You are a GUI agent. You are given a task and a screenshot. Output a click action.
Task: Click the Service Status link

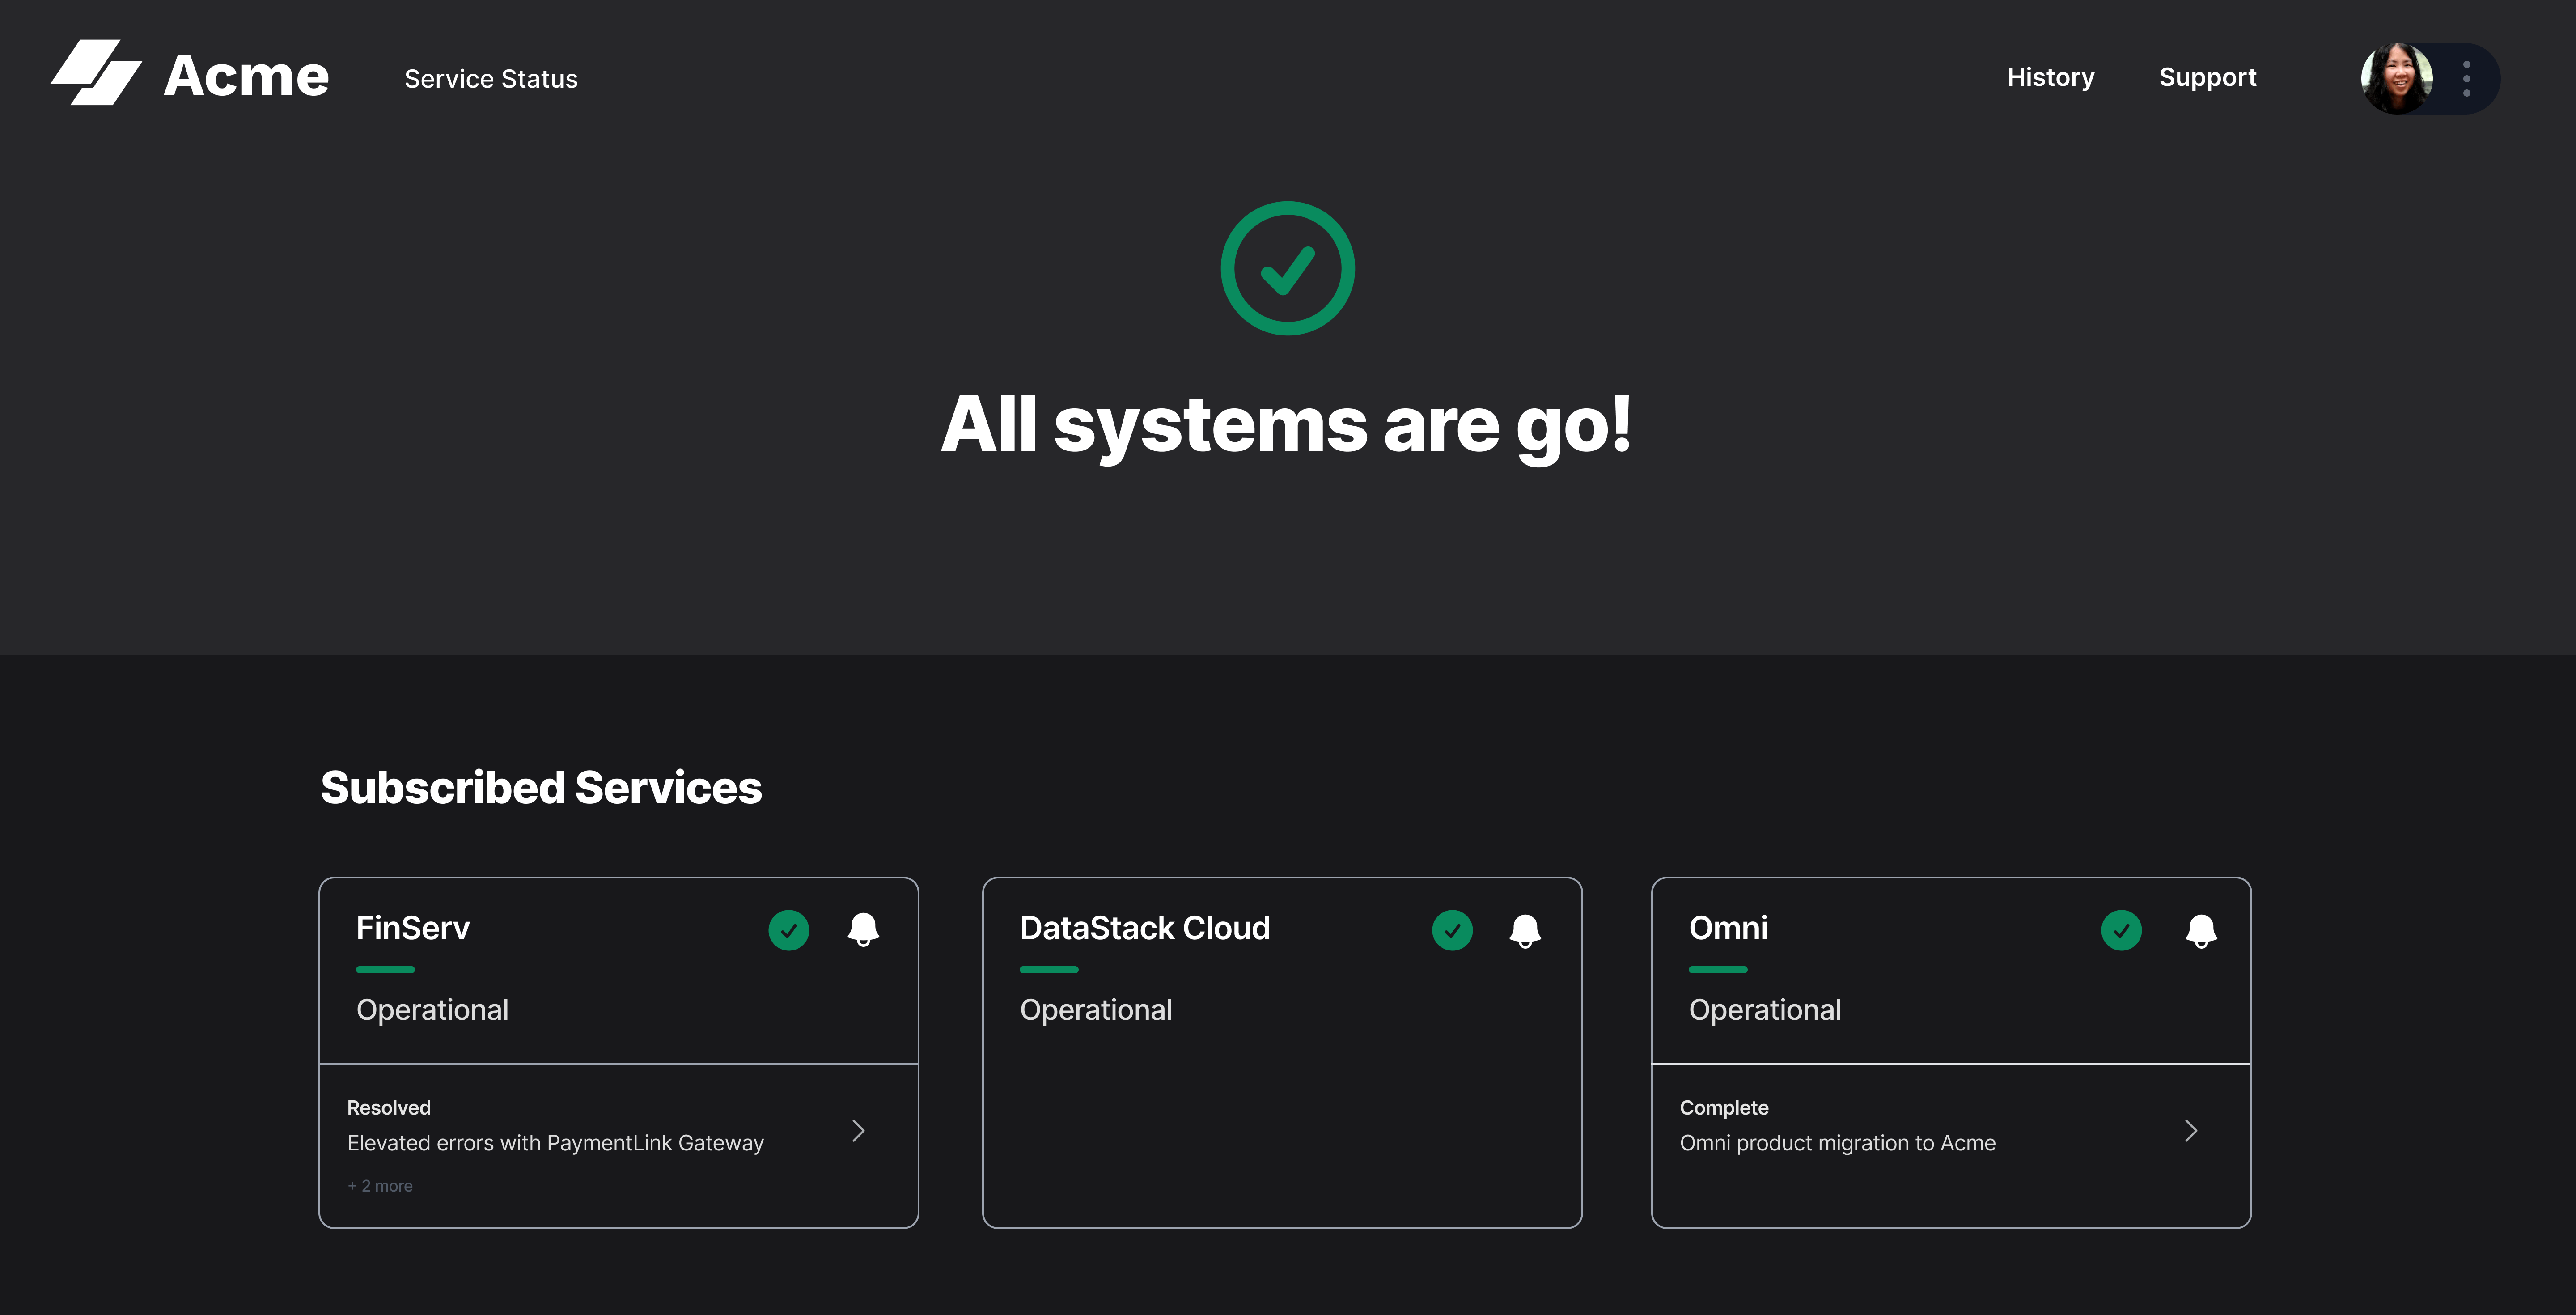(x=490, y=78)
